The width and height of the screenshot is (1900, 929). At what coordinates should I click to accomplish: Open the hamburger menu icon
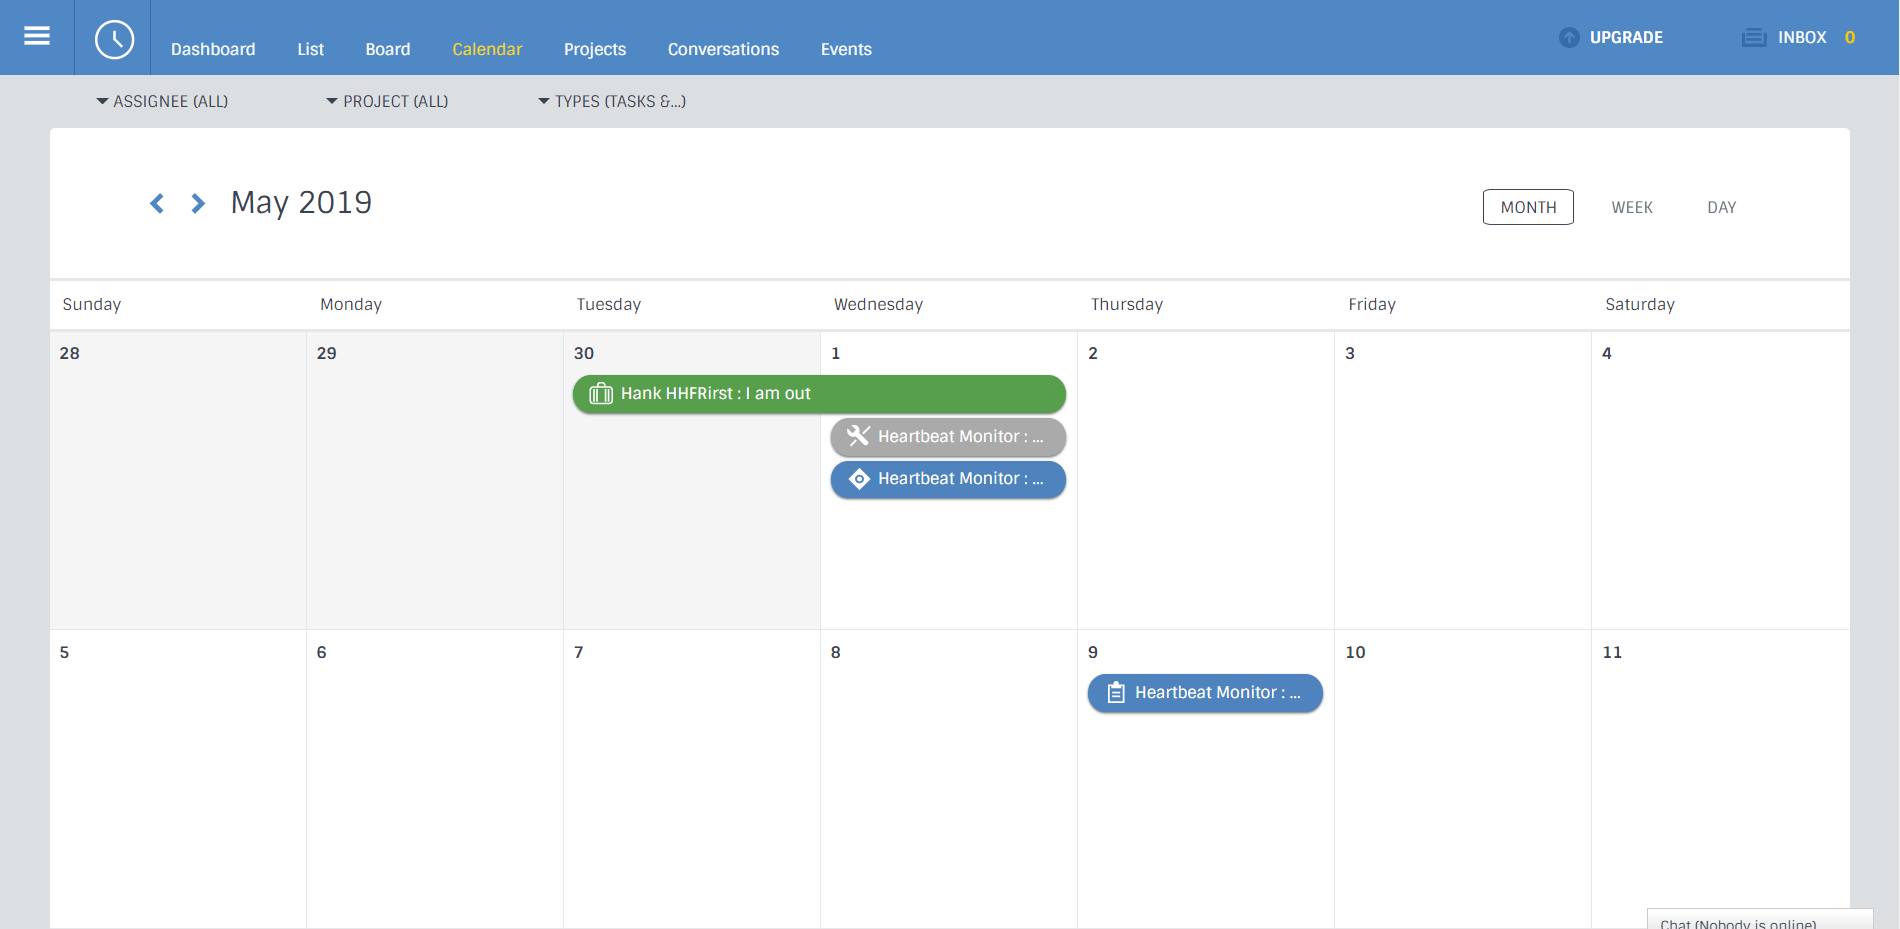pyautogui.click(x=37, y=36)
